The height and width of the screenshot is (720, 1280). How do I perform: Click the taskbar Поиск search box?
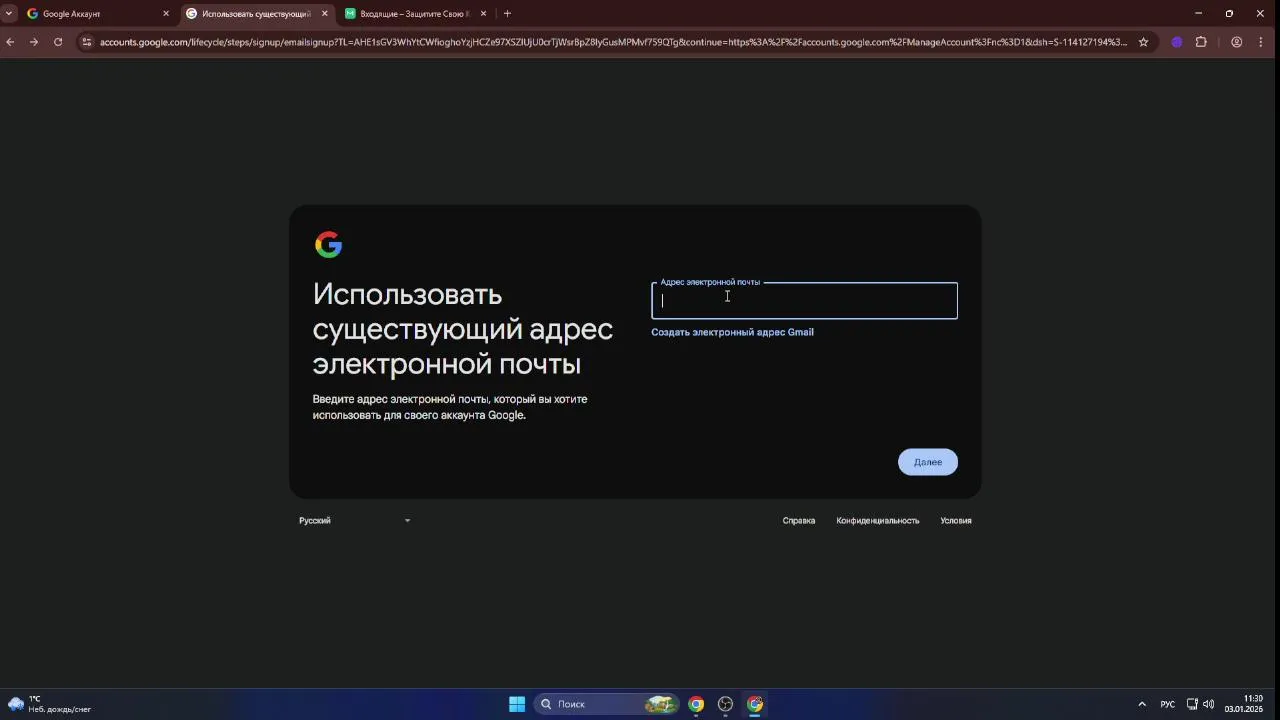(607, 704)
